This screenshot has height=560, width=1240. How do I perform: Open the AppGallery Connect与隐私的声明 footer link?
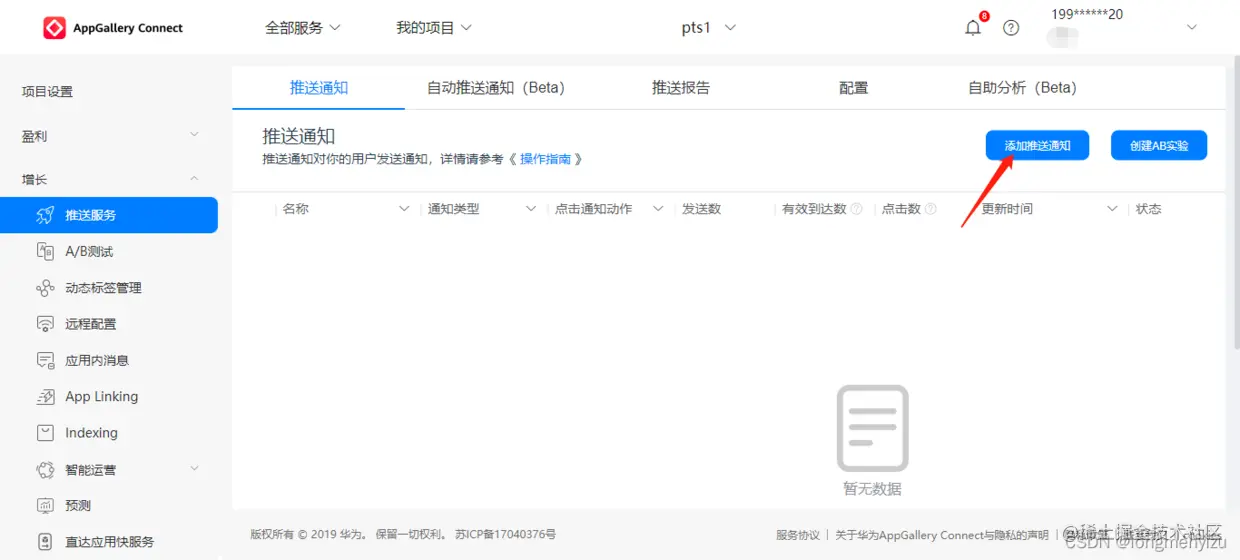pyautogui.click(x=942, y=535)
